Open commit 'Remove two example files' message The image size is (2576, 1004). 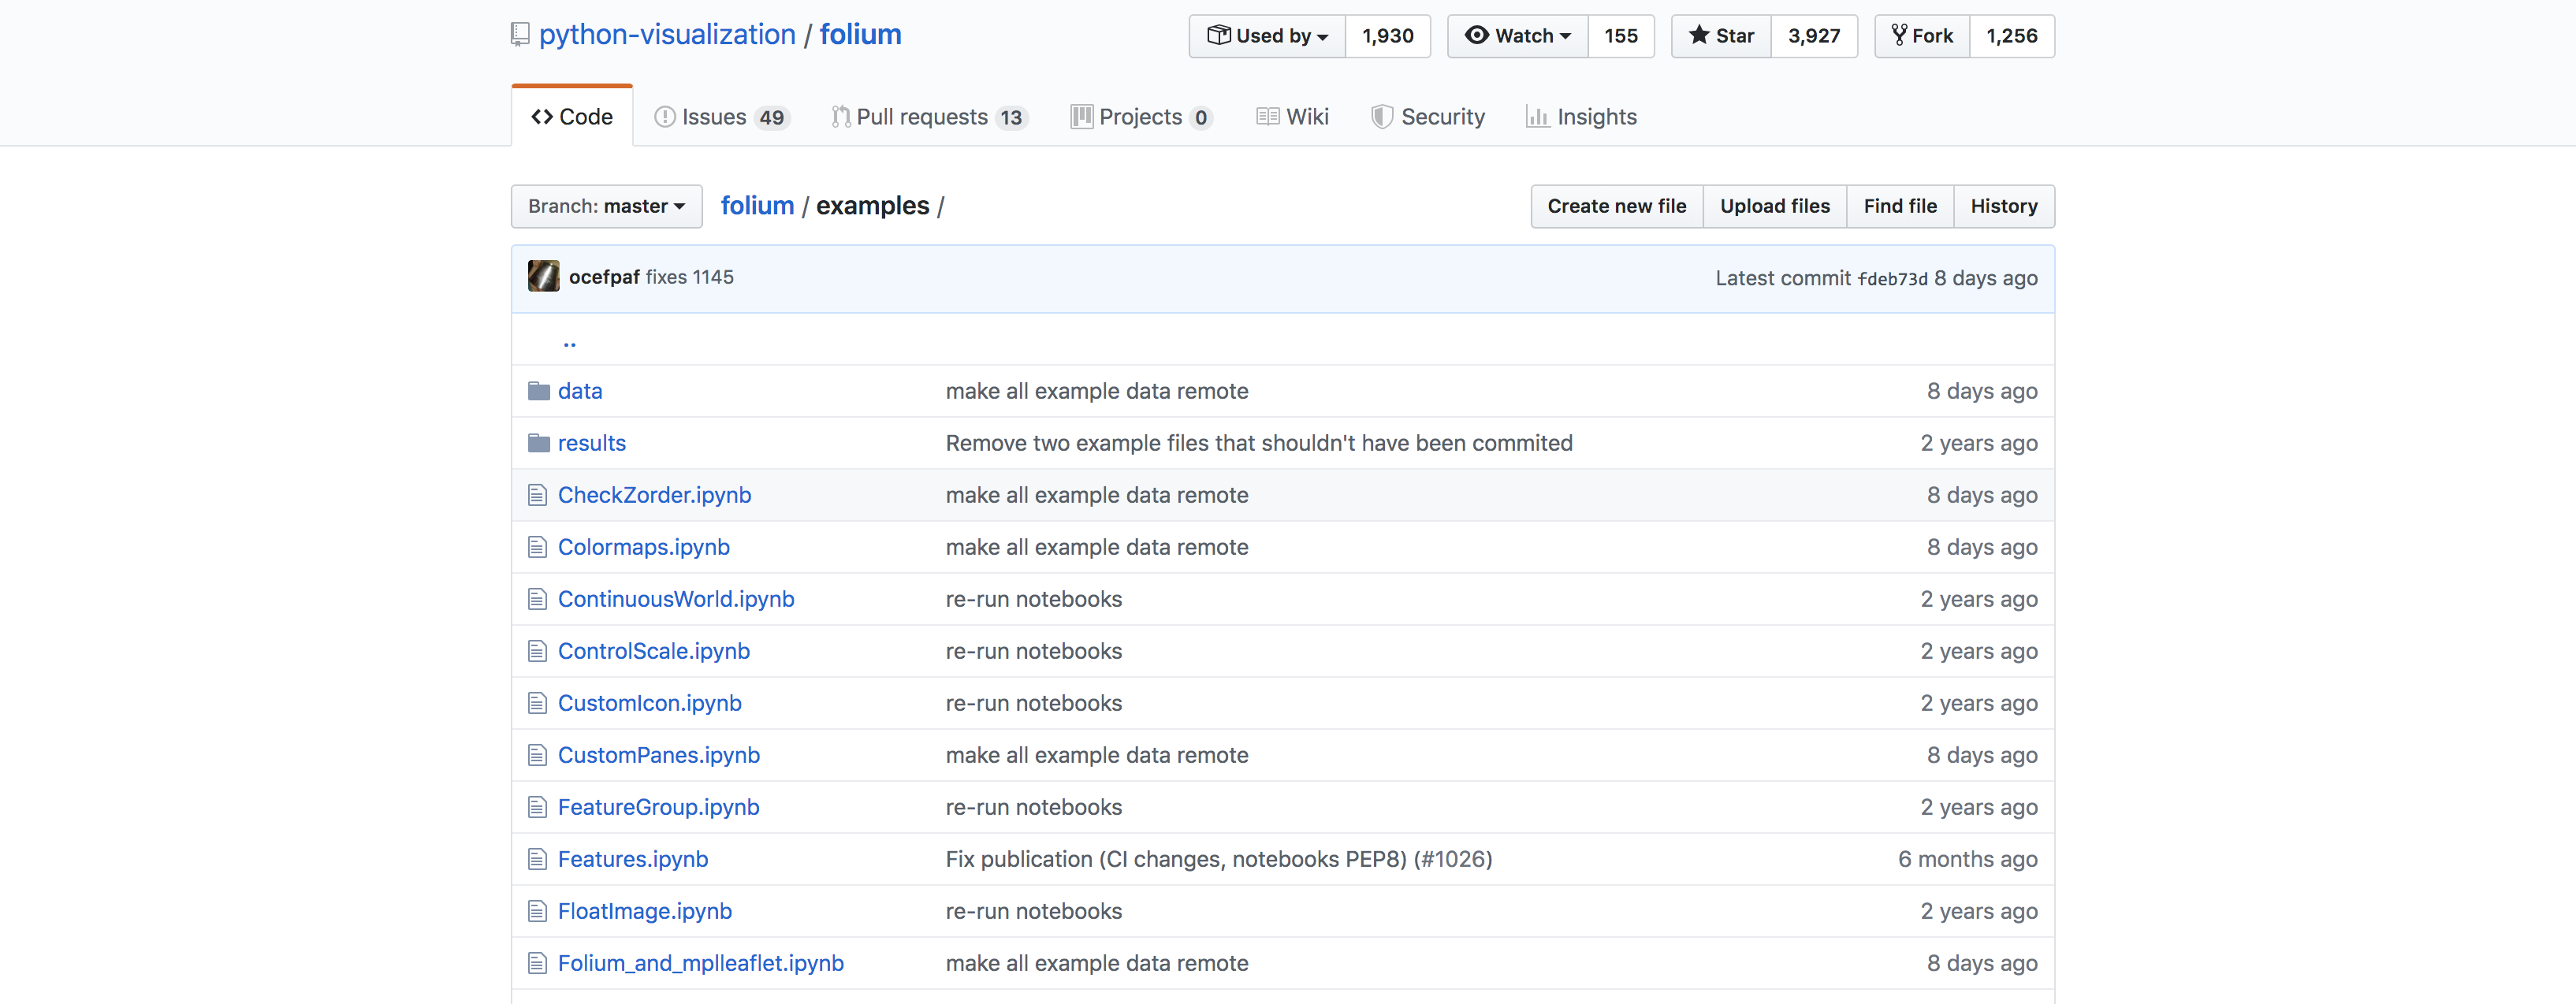1259,443
